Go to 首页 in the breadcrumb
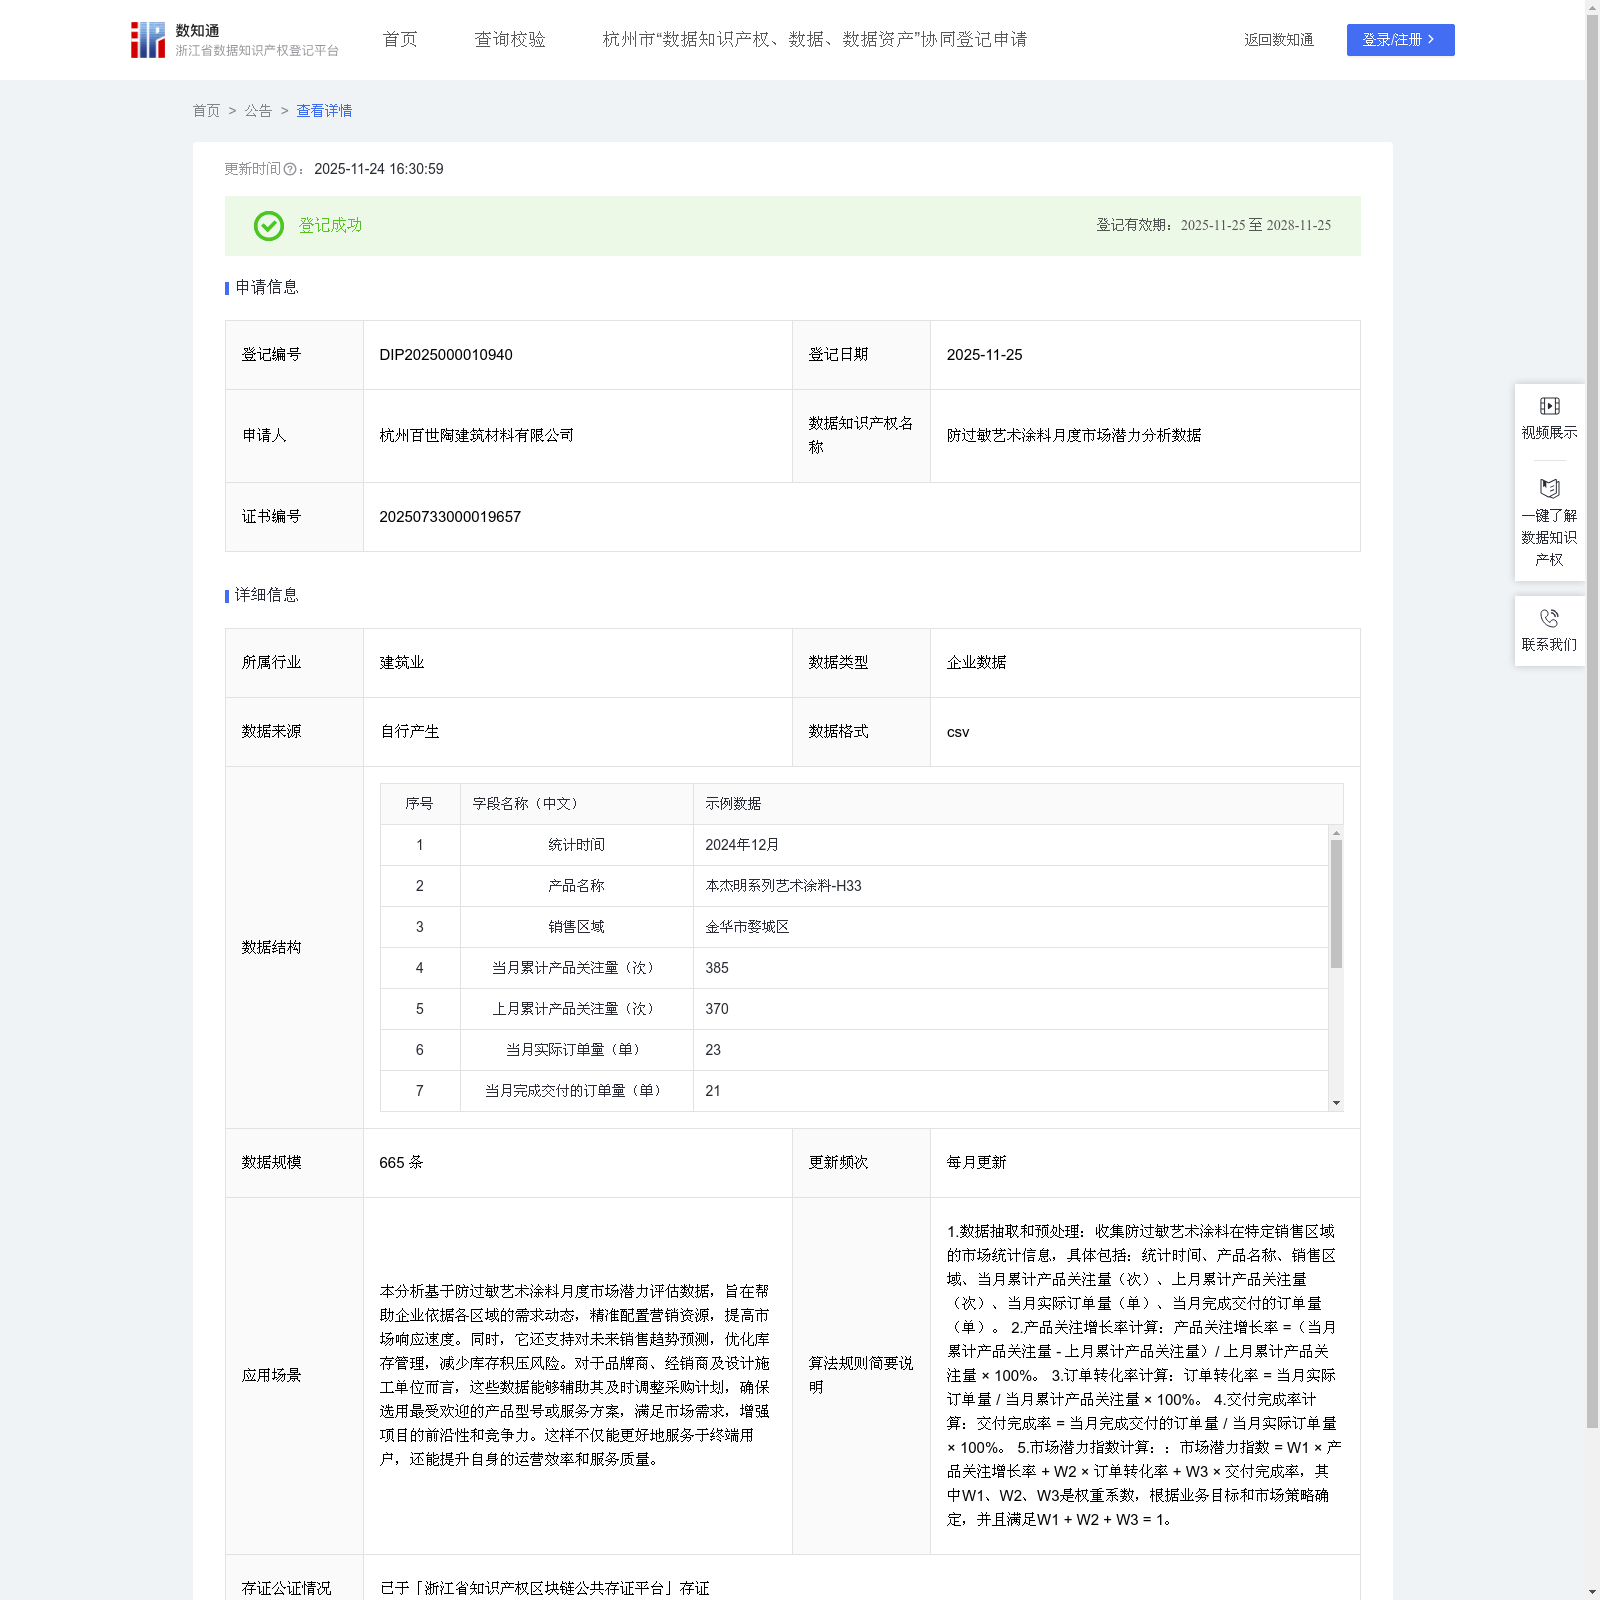Image resolution: width=1600 pixels, height=1600 pixels. coord(206,111)
